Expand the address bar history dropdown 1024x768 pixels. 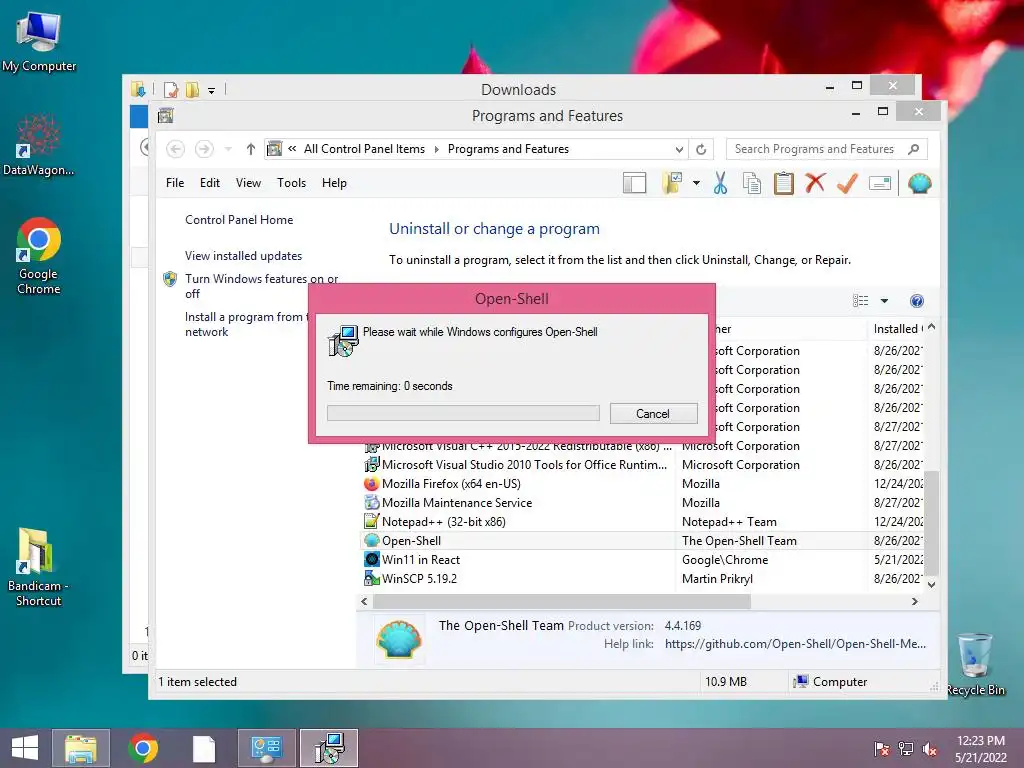(x=679, y=150)
